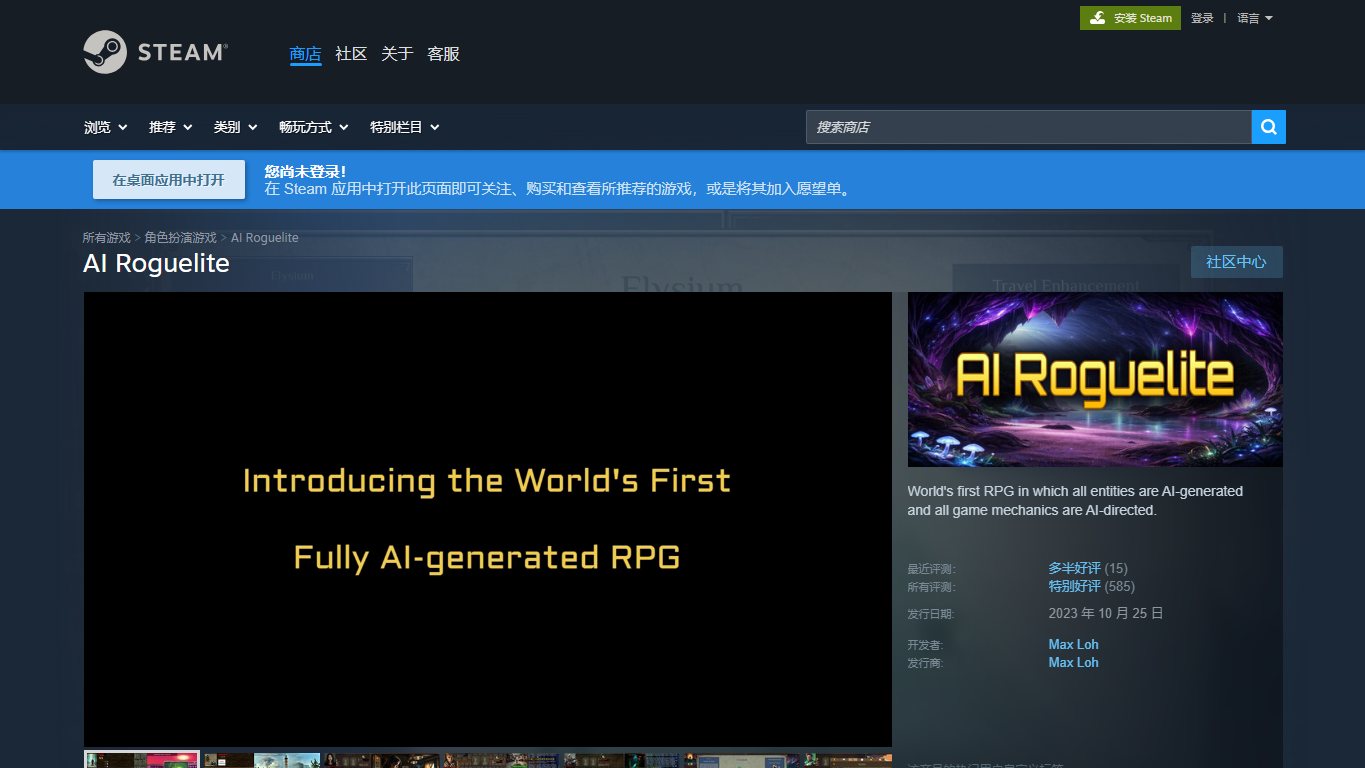Expand the 推荐 recommendations dropdown

coord(171,127)
